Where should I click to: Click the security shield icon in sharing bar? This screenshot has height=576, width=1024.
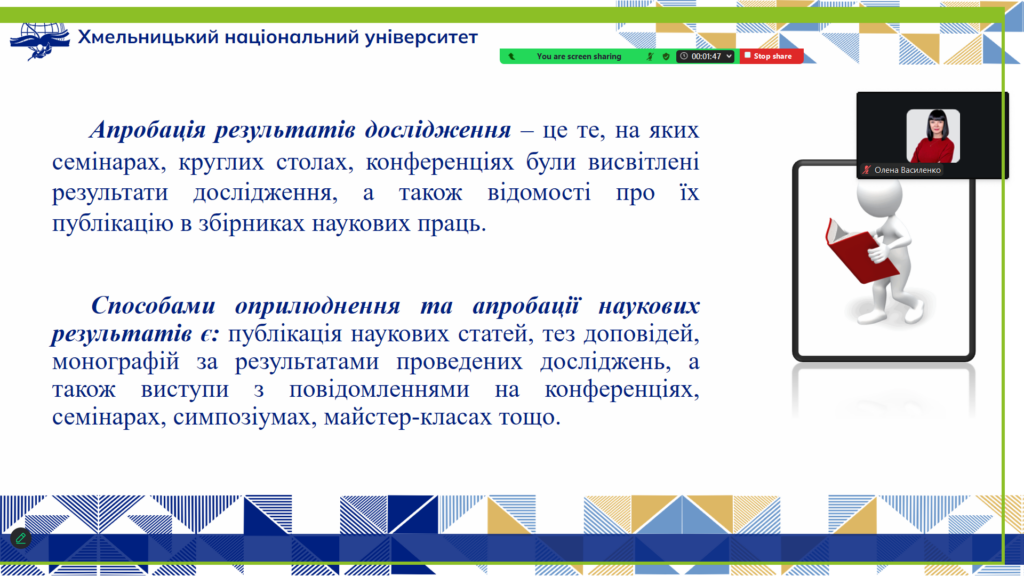point(666,57)
